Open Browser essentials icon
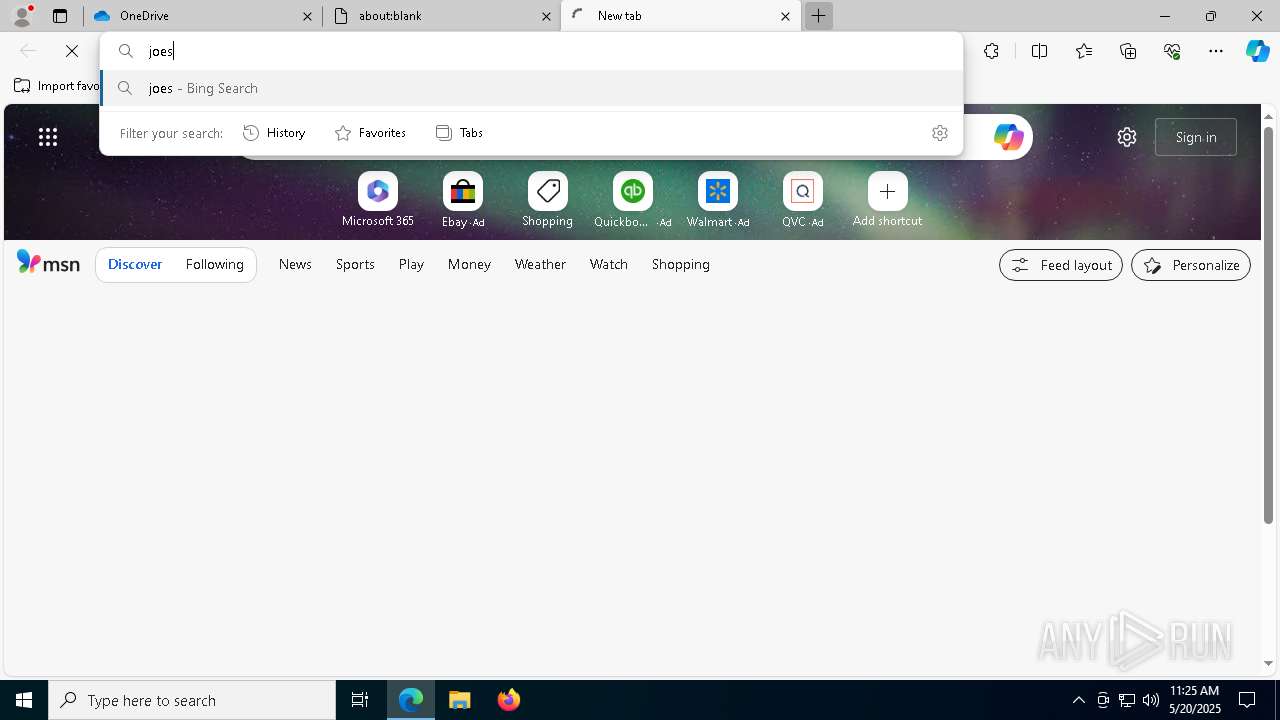The width and height of the screenshot is (1280, 720). click(x=1172, y=51)
